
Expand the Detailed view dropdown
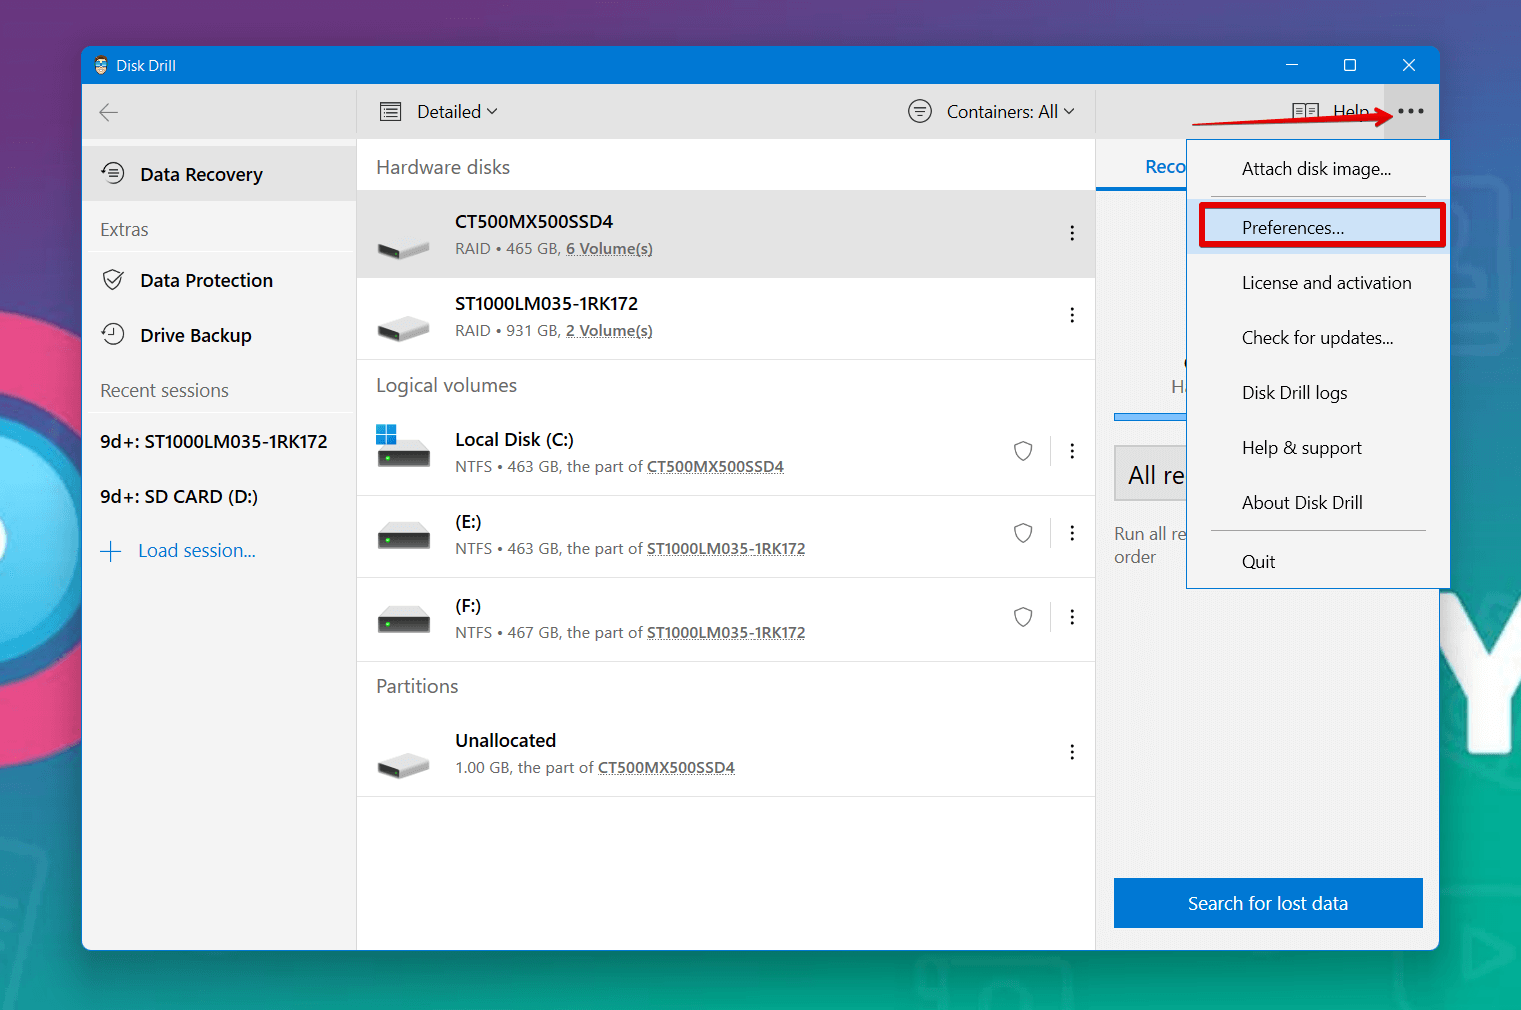click(457, 112)
